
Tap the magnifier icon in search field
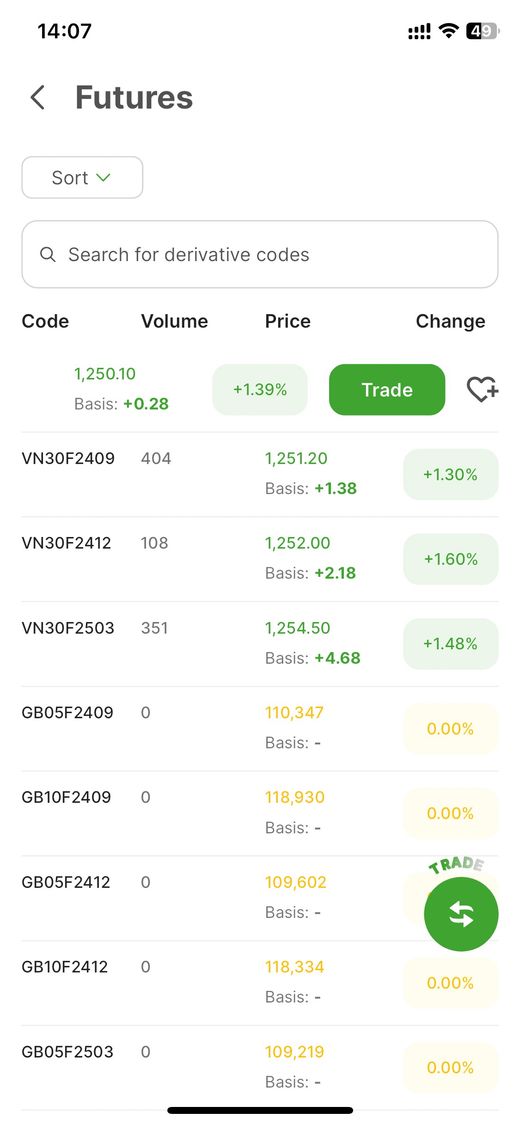[x=48, y=255]
